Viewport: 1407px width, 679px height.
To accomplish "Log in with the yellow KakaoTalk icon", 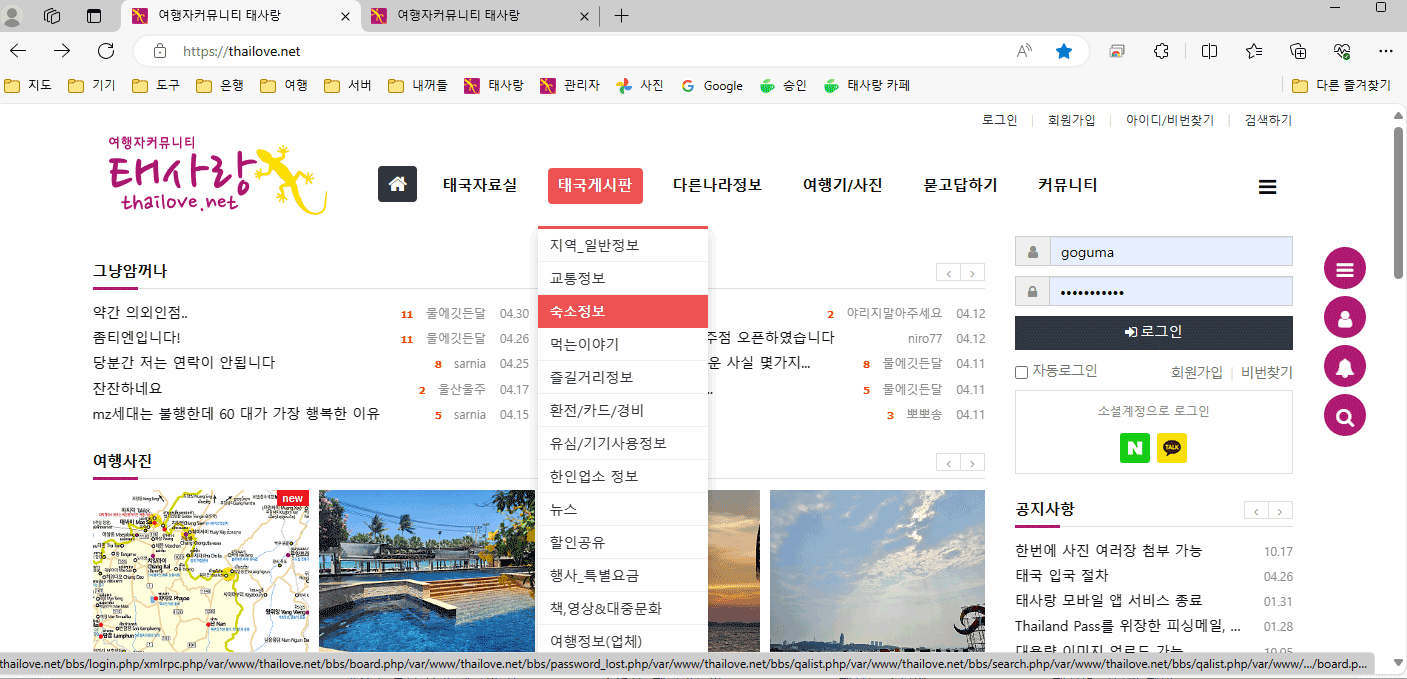I will pyautogui.click(x=1171, y=448).
